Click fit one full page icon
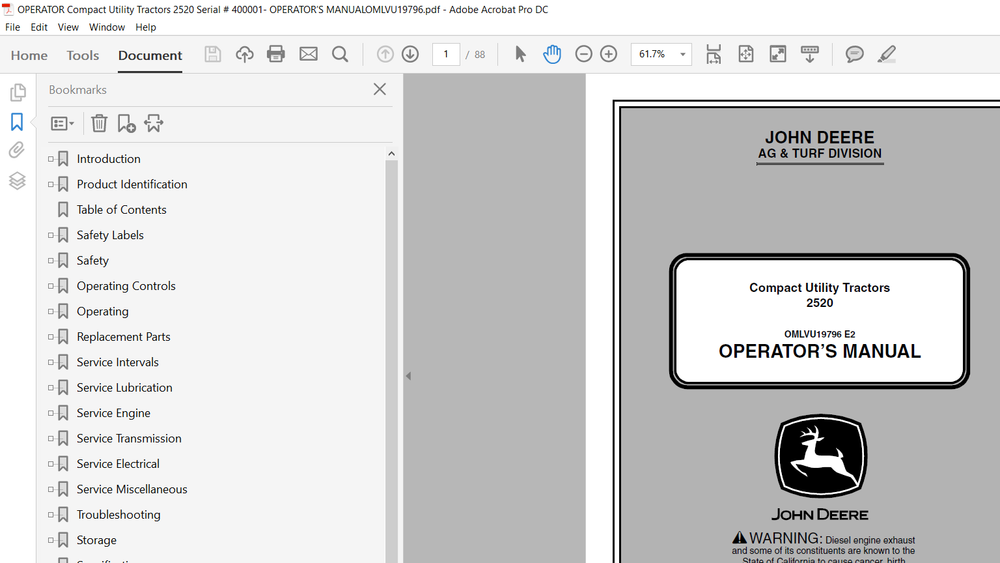 tap(746, 54)
